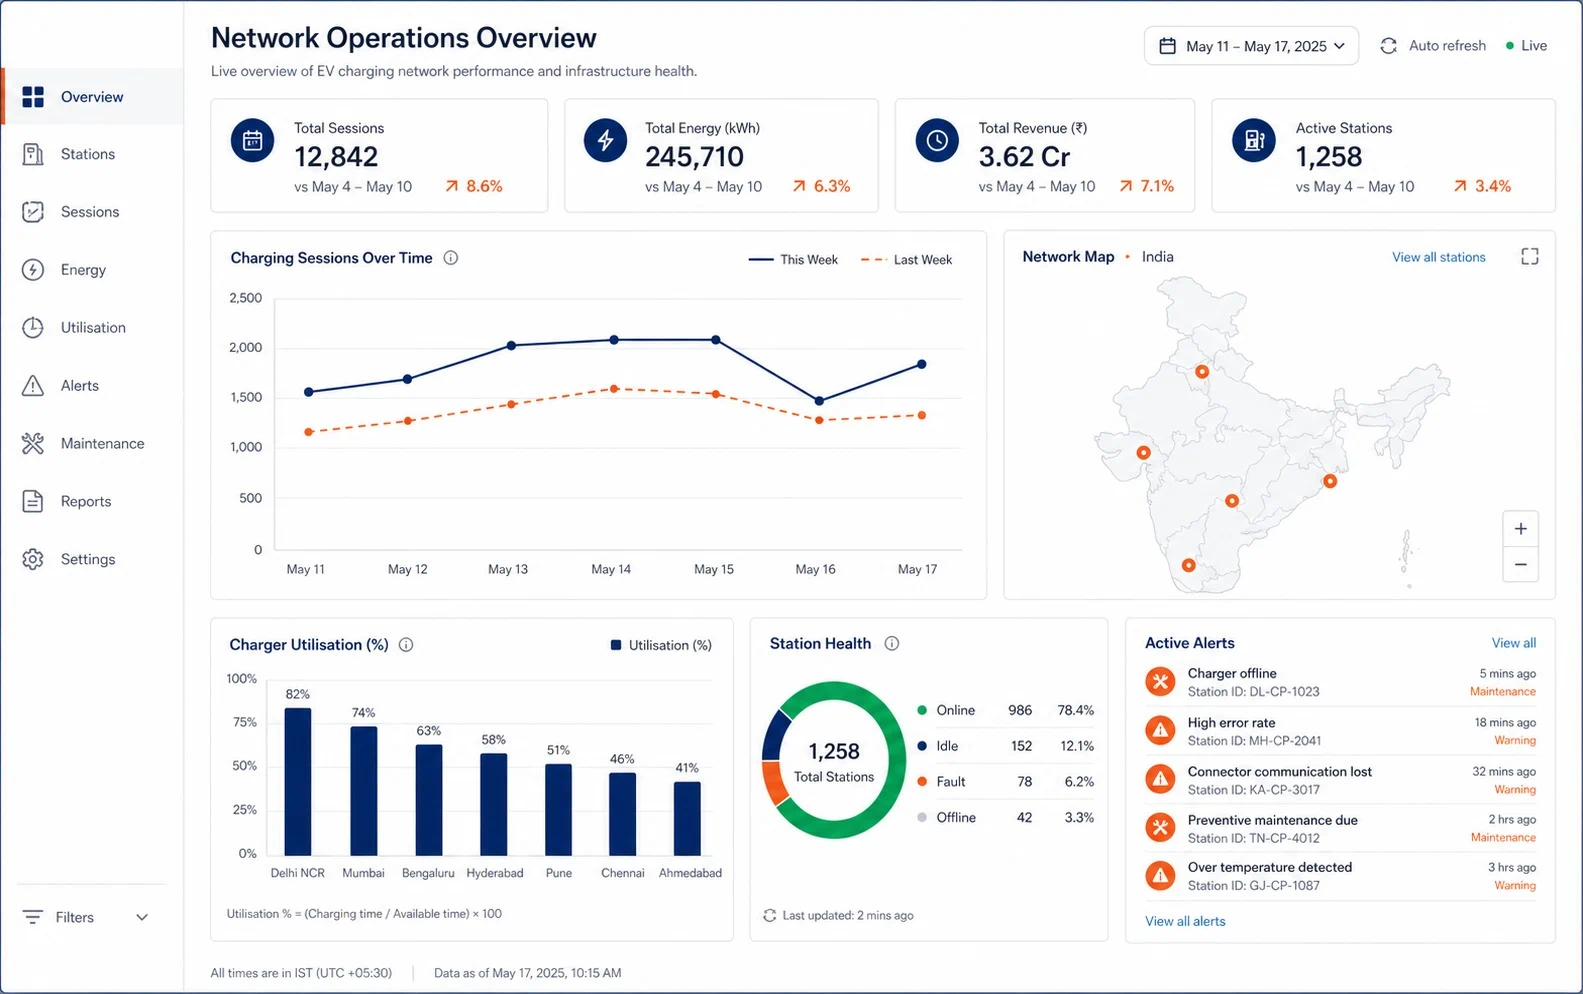Select Alerts in the sidebar
Image resolution: width=1583 pixels, height=994 pixels.
[92, 386]
